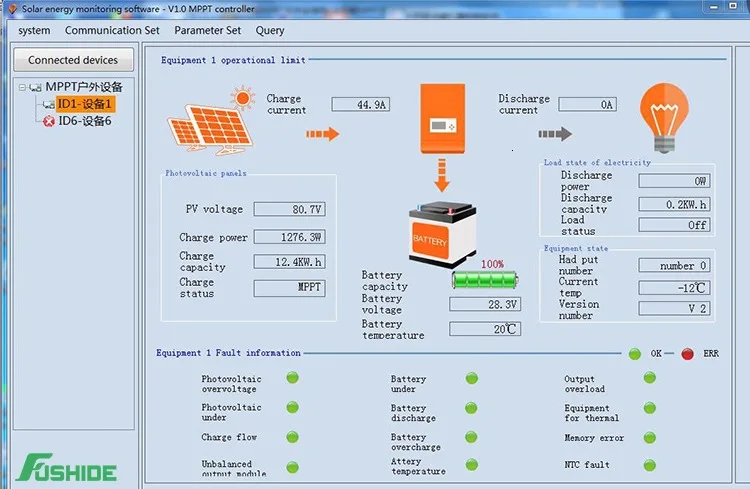Open the Parameter Set menu

(x=208, y=31)
